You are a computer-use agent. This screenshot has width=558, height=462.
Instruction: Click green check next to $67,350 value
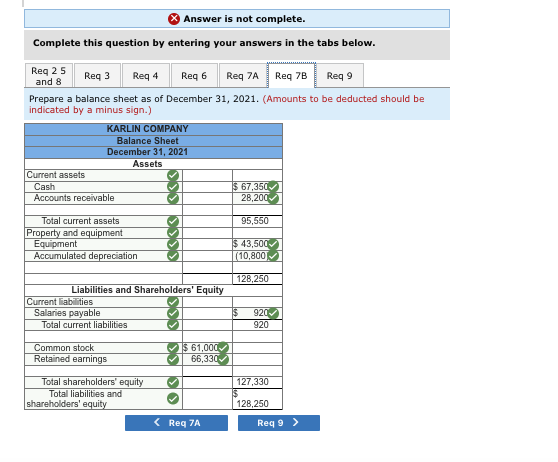point(273,187)
